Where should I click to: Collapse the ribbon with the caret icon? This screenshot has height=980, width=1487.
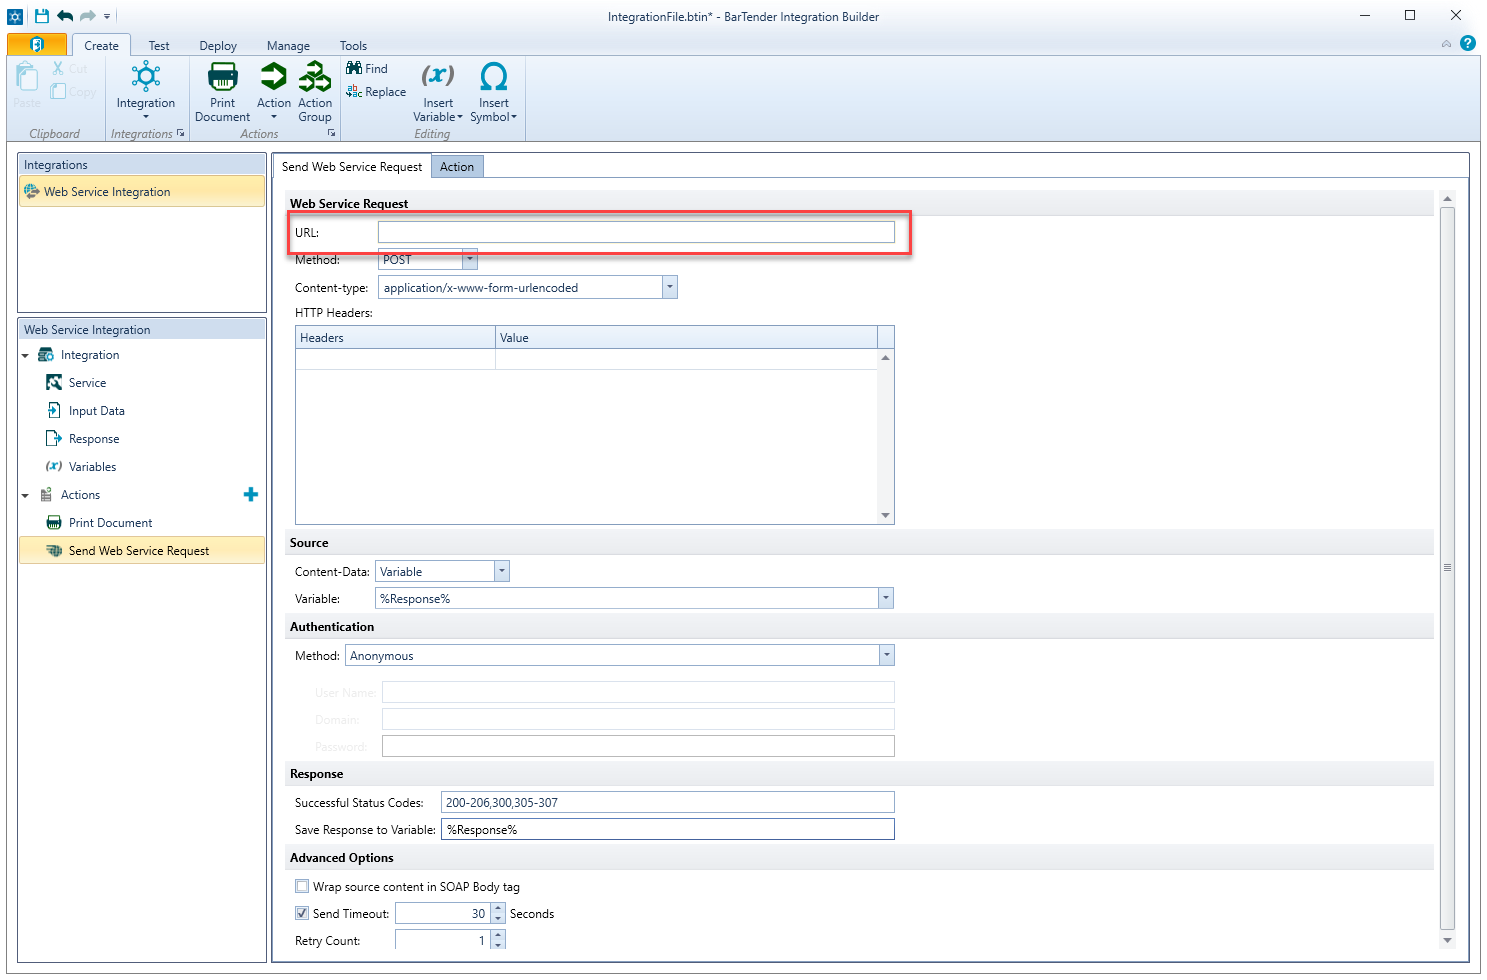click(x=1446, y=44)
